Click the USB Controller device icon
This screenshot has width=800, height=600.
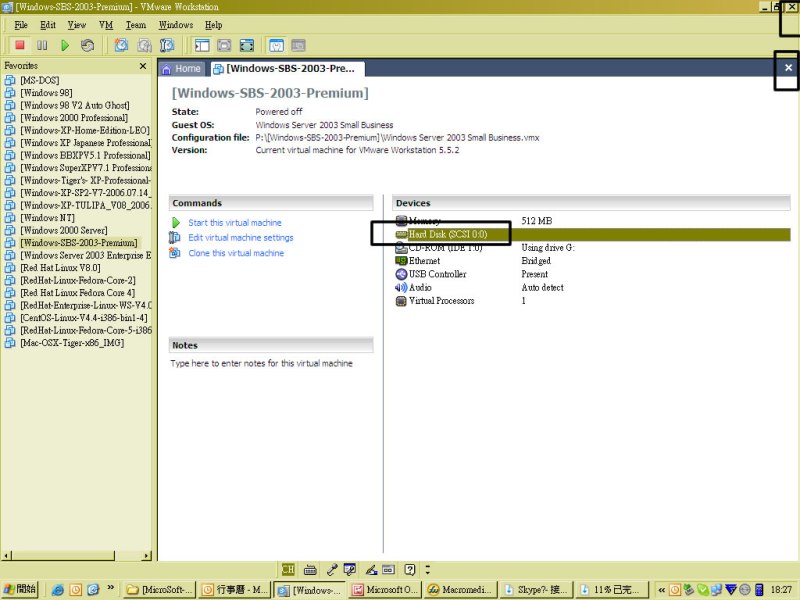[402, 274]
